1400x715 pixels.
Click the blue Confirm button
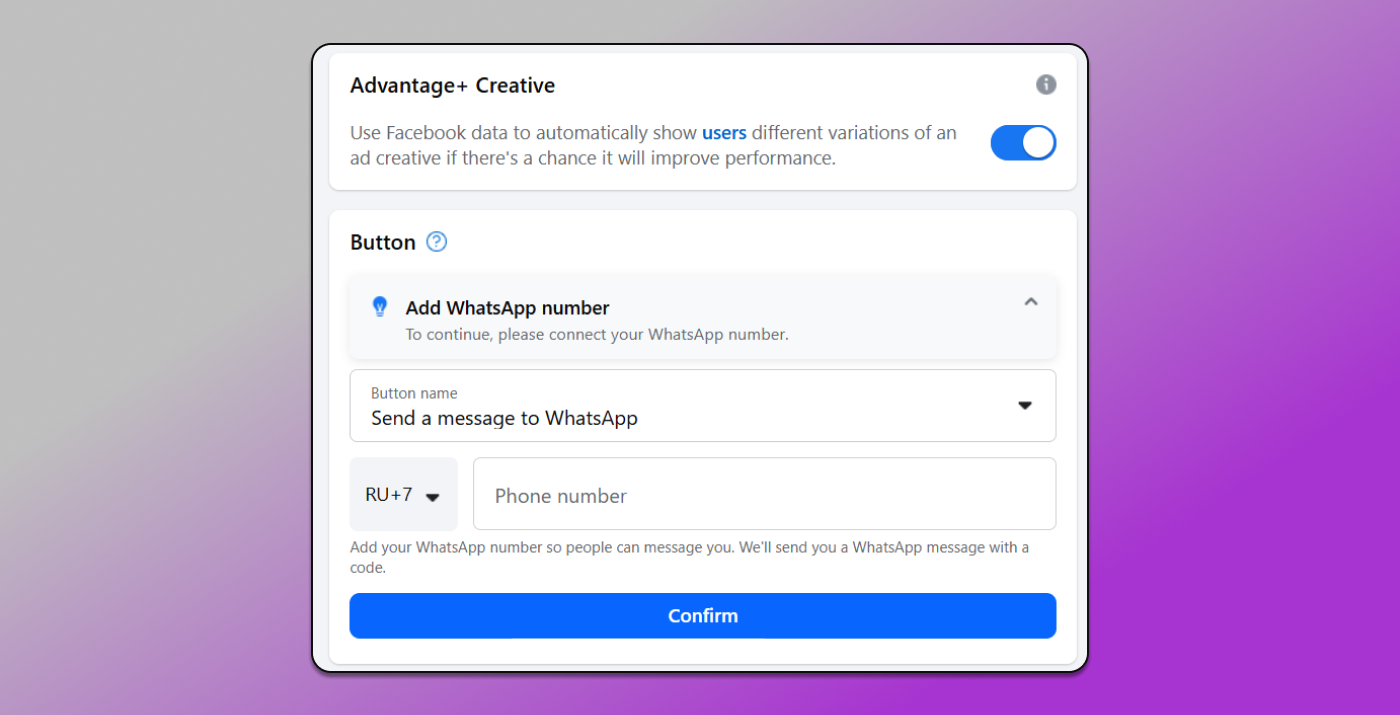click(x=702, y=616)
